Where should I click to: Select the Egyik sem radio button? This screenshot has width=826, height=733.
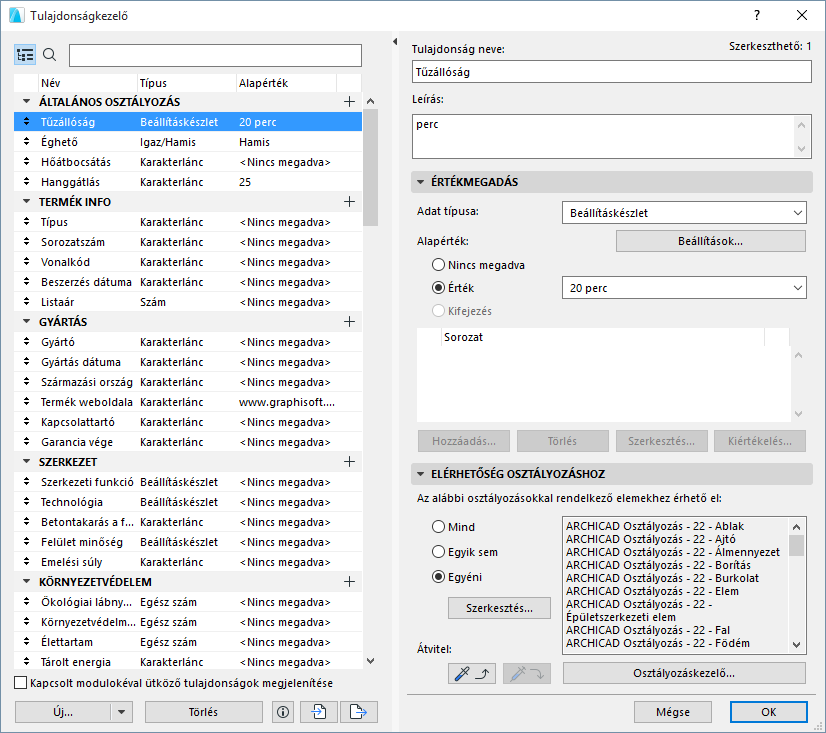[x=438, y=552]
